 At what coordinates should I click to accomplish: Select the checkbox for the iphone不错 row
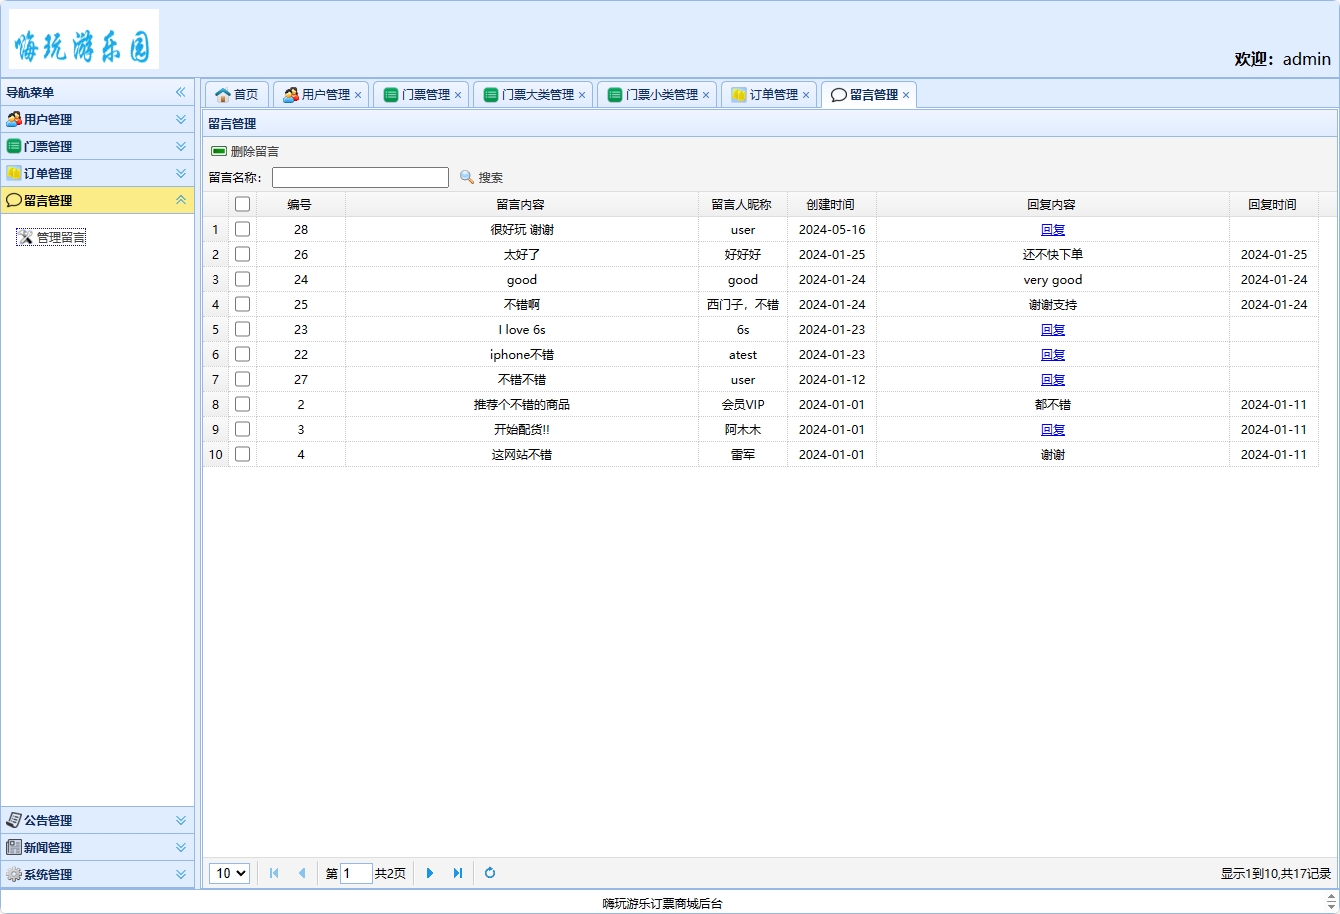click(x=242, y=354)
